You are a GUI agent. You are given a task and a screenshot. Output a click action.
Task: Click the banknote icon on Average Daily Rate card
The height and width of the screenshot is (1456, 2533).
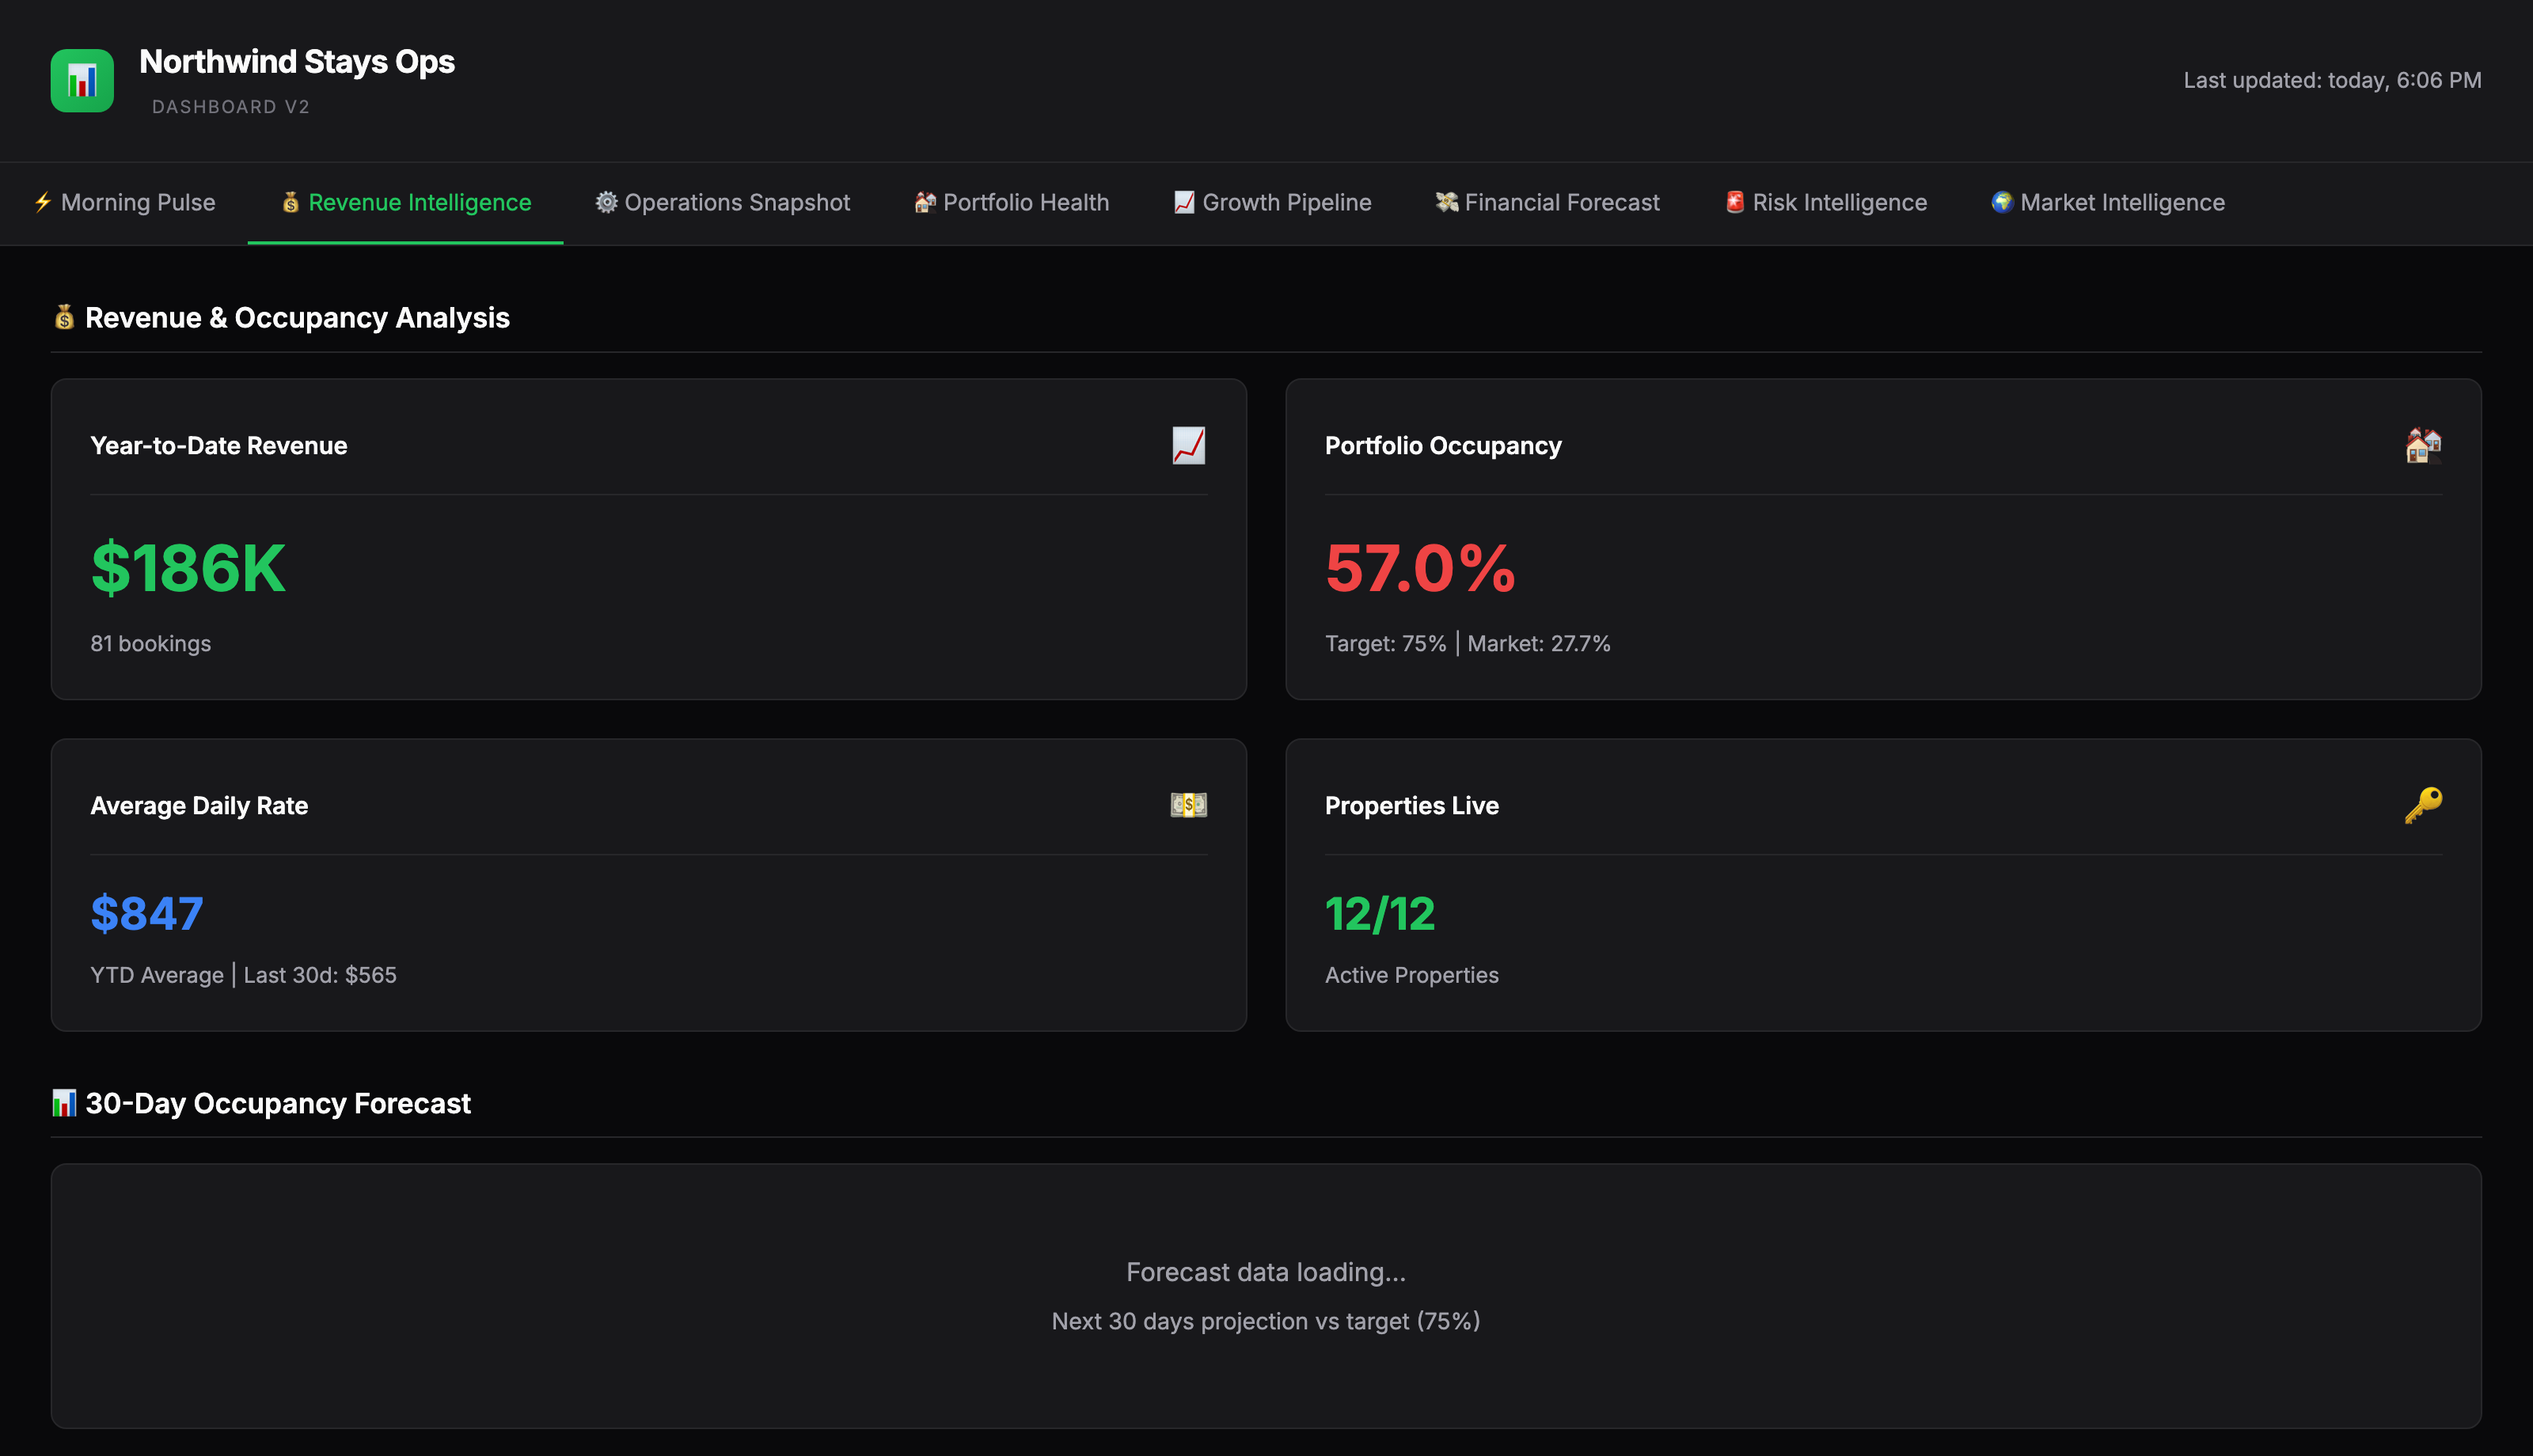click(x=1188, y=805)
